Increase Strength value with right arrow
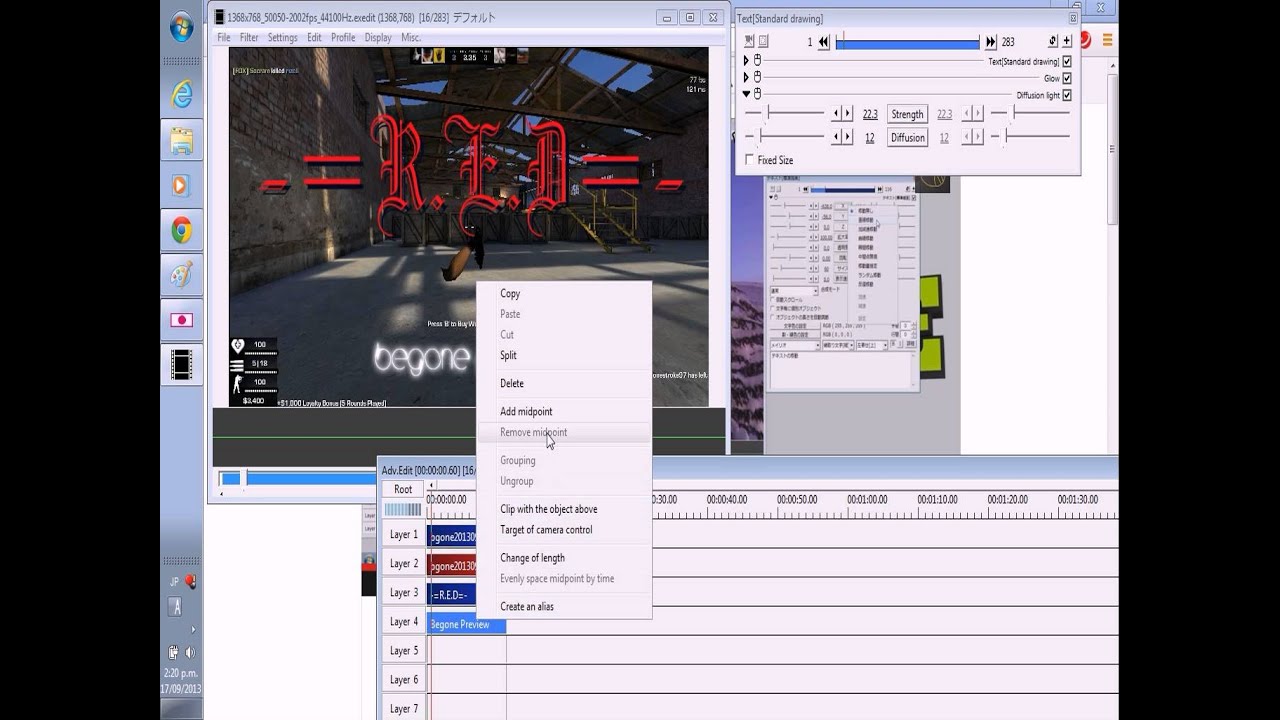The height and width of the screenshot is (720, 1280). (848, 114)
